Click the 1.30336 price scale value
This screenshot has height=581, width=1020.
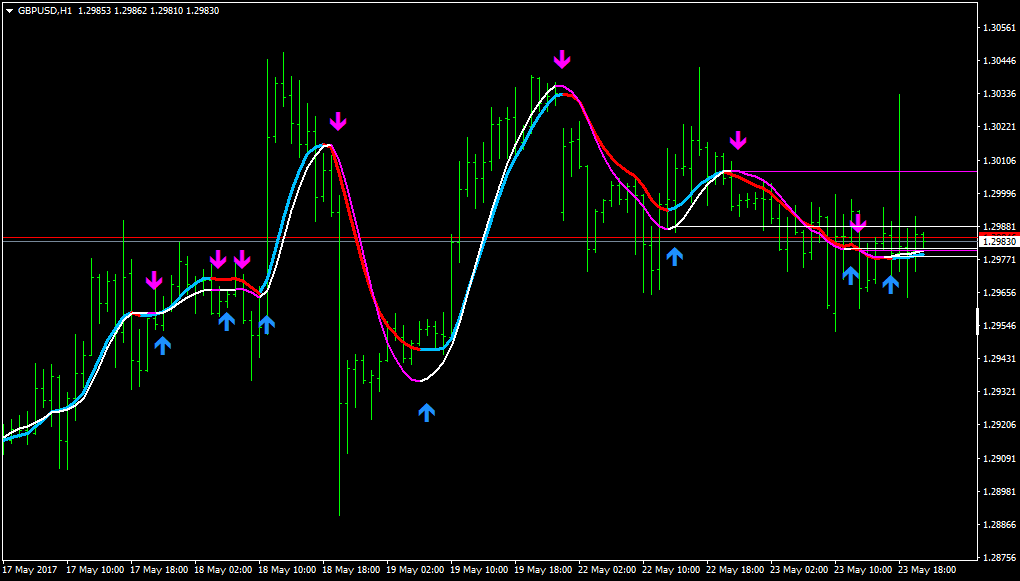coord(1000,94)
